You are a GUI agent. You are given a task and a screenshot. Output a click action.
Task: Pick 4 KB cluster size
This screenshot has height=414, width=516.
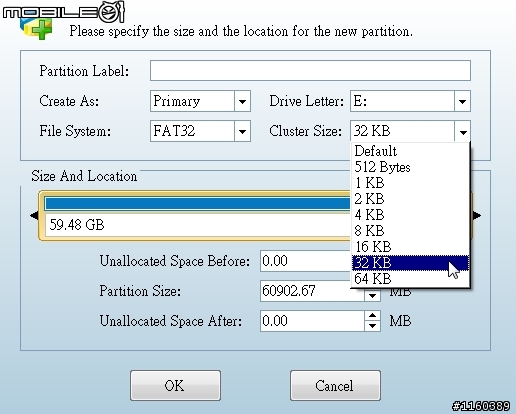point(410,215)
